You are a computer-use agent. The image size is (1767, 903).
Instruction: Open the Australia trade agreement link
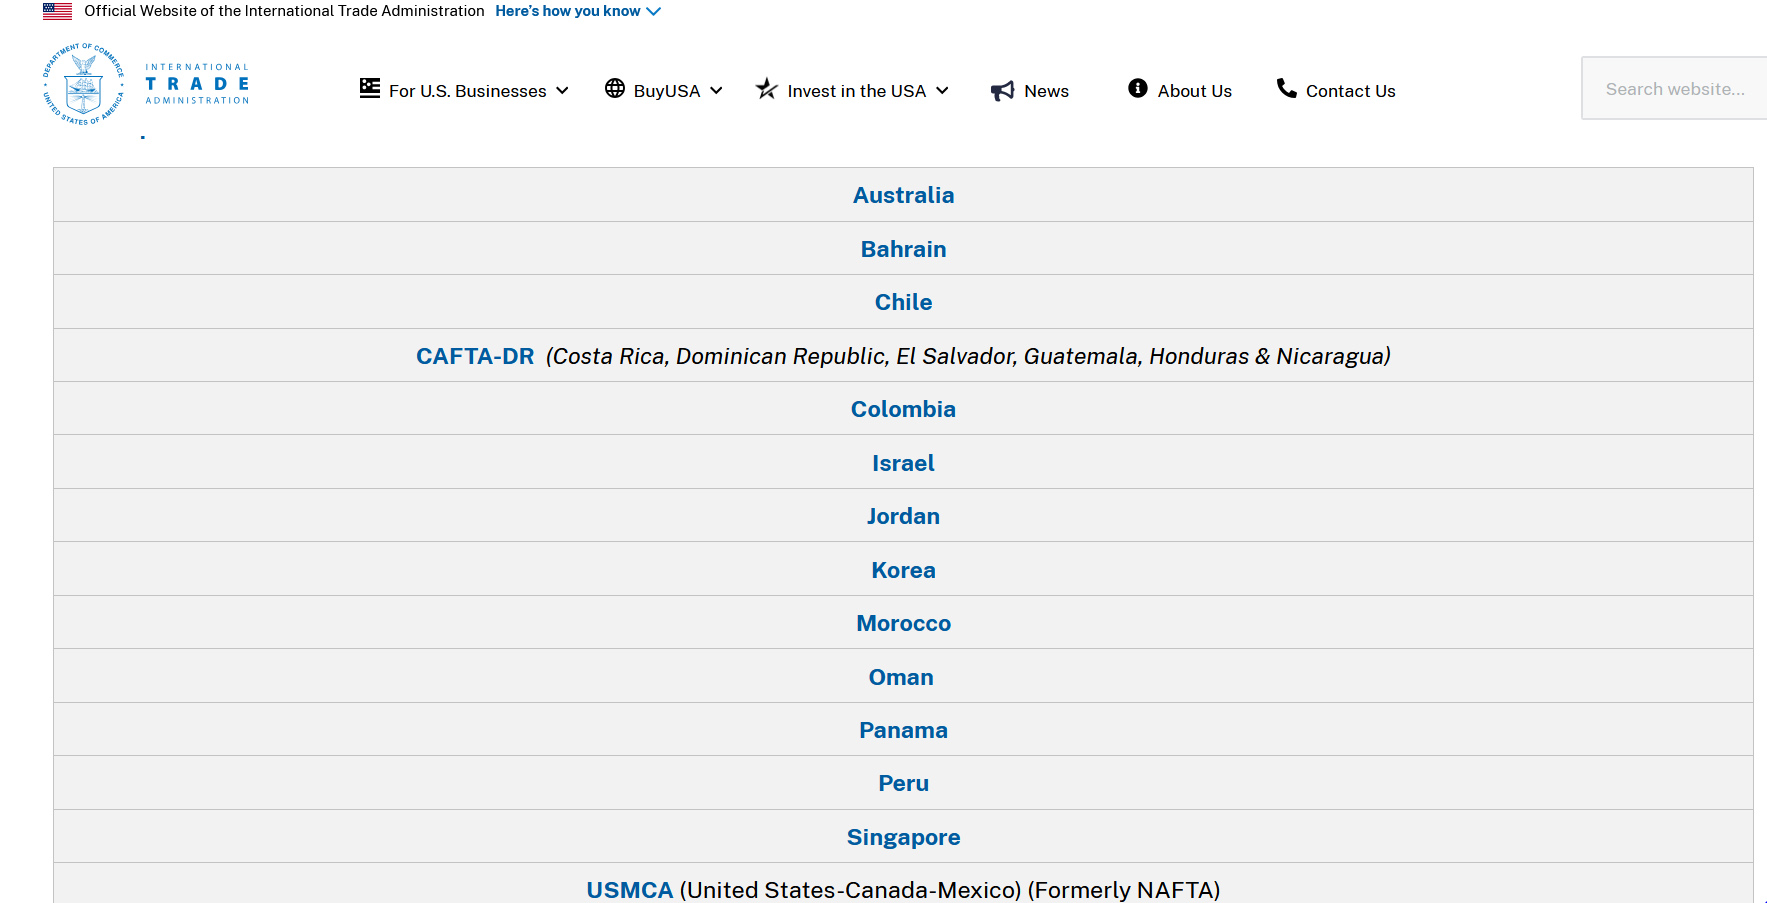click(903, 195)
